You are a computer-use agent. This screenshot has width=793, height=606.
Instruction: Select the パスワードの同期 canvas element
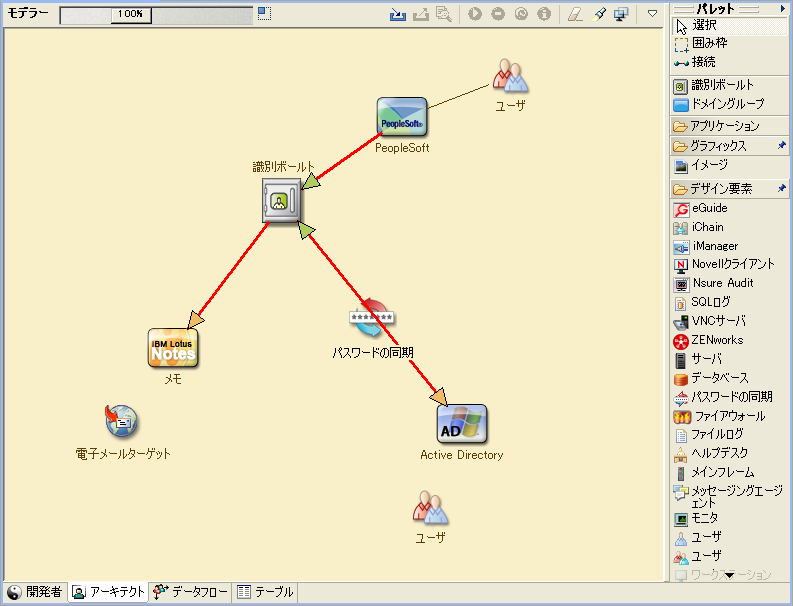[x=372, y=318]
